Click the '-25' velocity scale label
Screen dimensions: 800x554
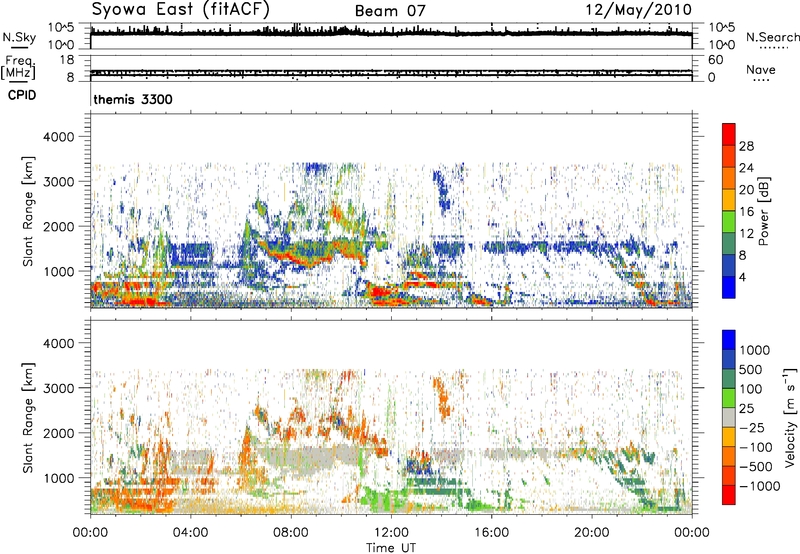click(752, 428)
